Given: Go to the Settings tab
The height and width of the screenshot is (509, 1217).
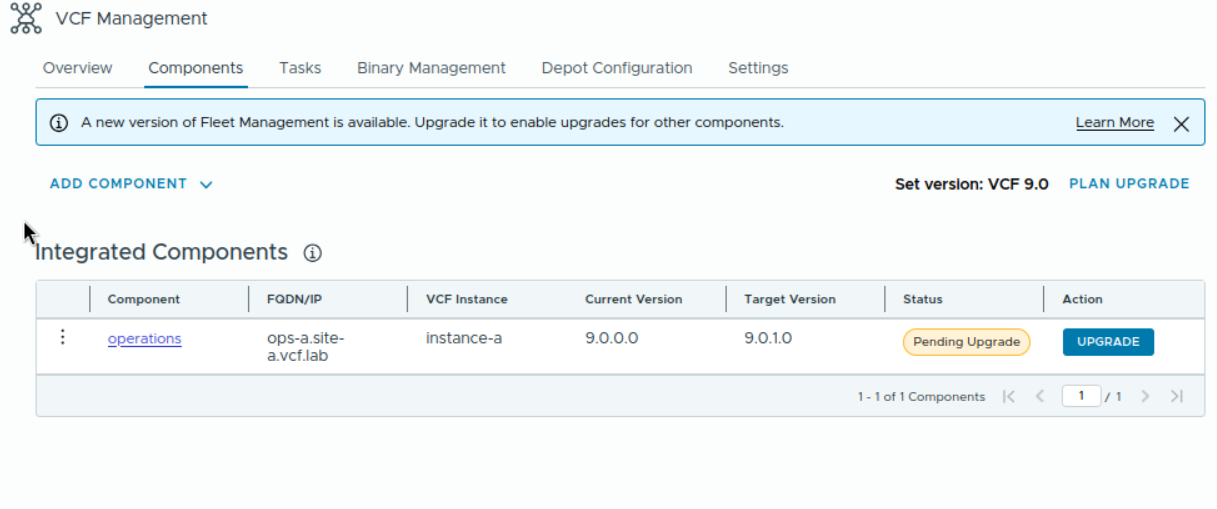Looking at the screenshot, I should 758,68.
